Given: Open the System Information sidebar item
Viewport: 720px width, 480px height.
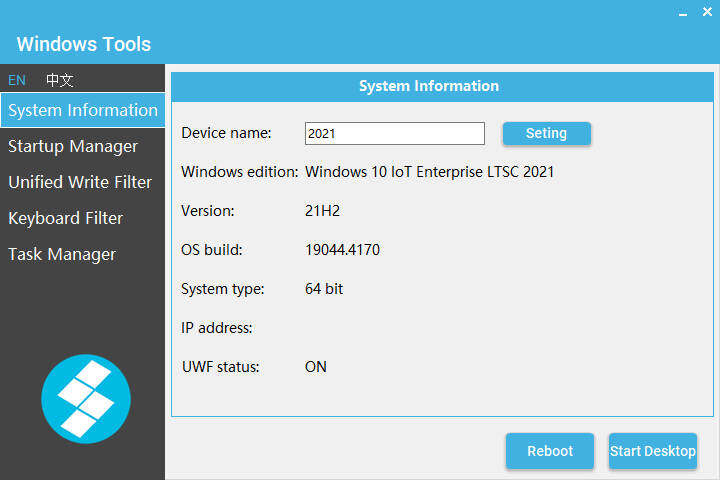Looking at the screenshot, I should [x=83, y=110].
